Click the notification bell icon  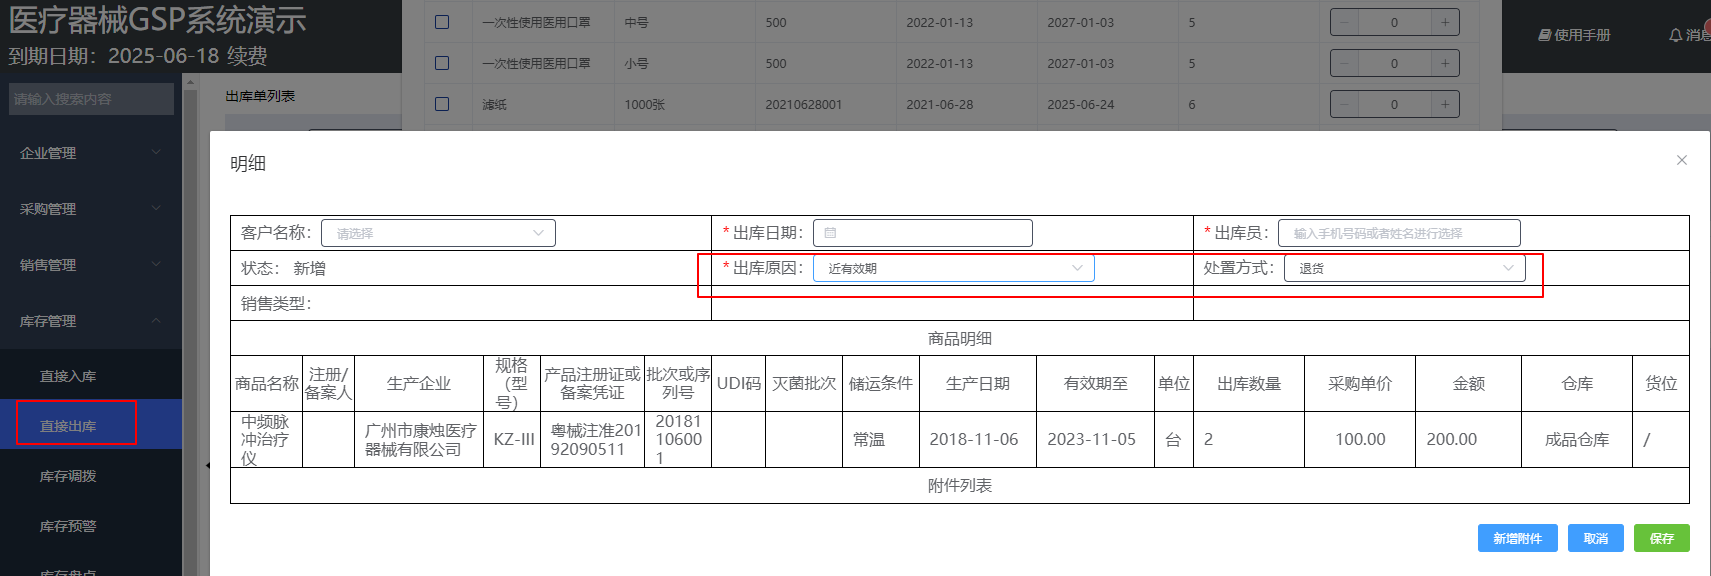click(x=1675, y=35)
